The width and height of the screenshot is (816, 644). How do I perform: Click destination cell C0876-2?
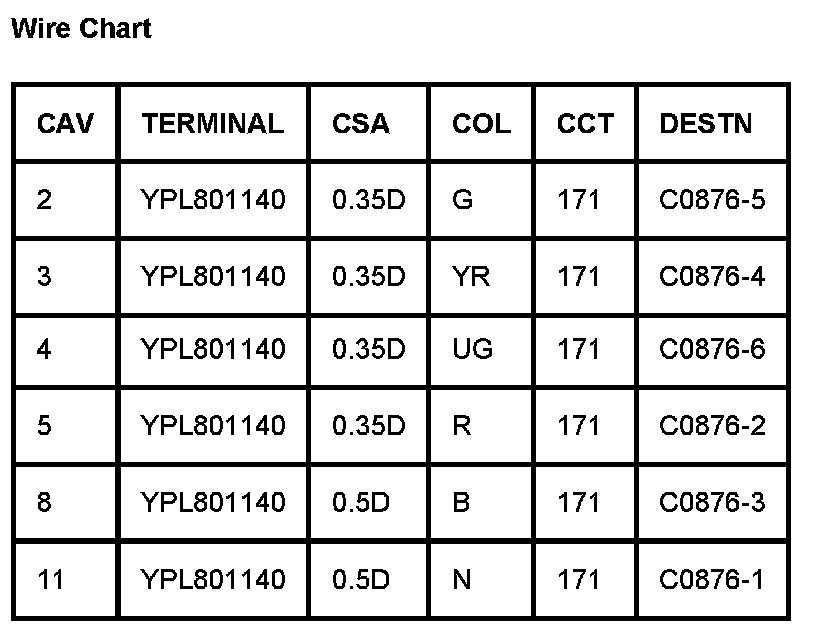712,426
